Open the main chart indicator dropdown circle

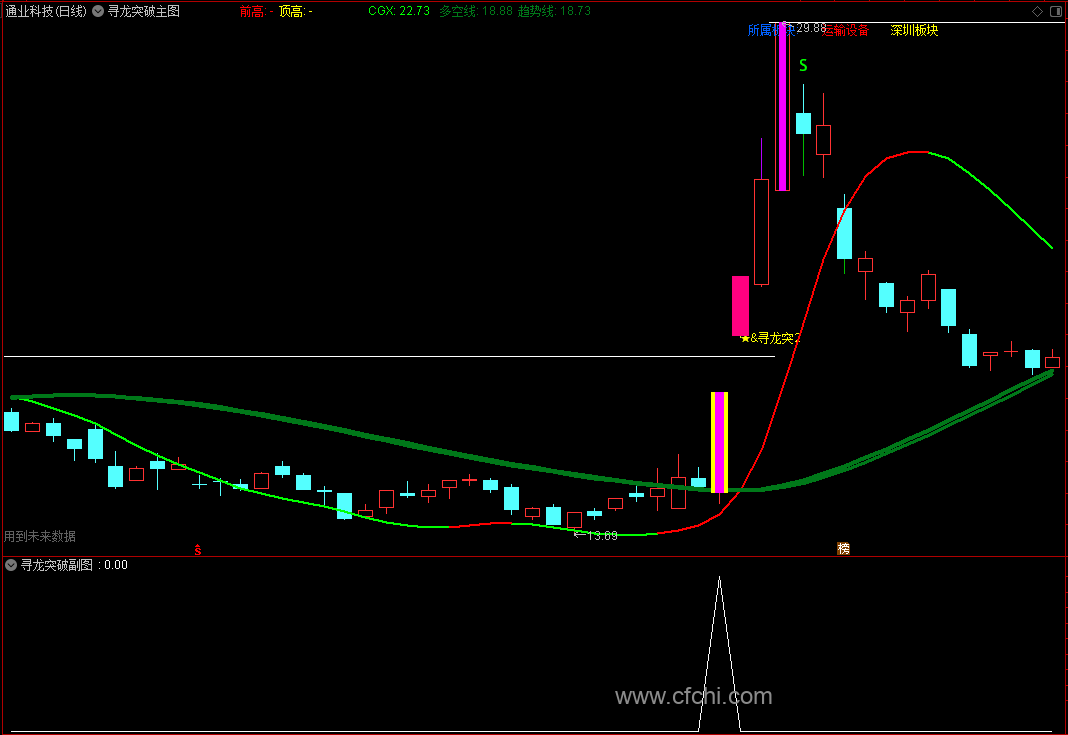(x=98, y=11)
